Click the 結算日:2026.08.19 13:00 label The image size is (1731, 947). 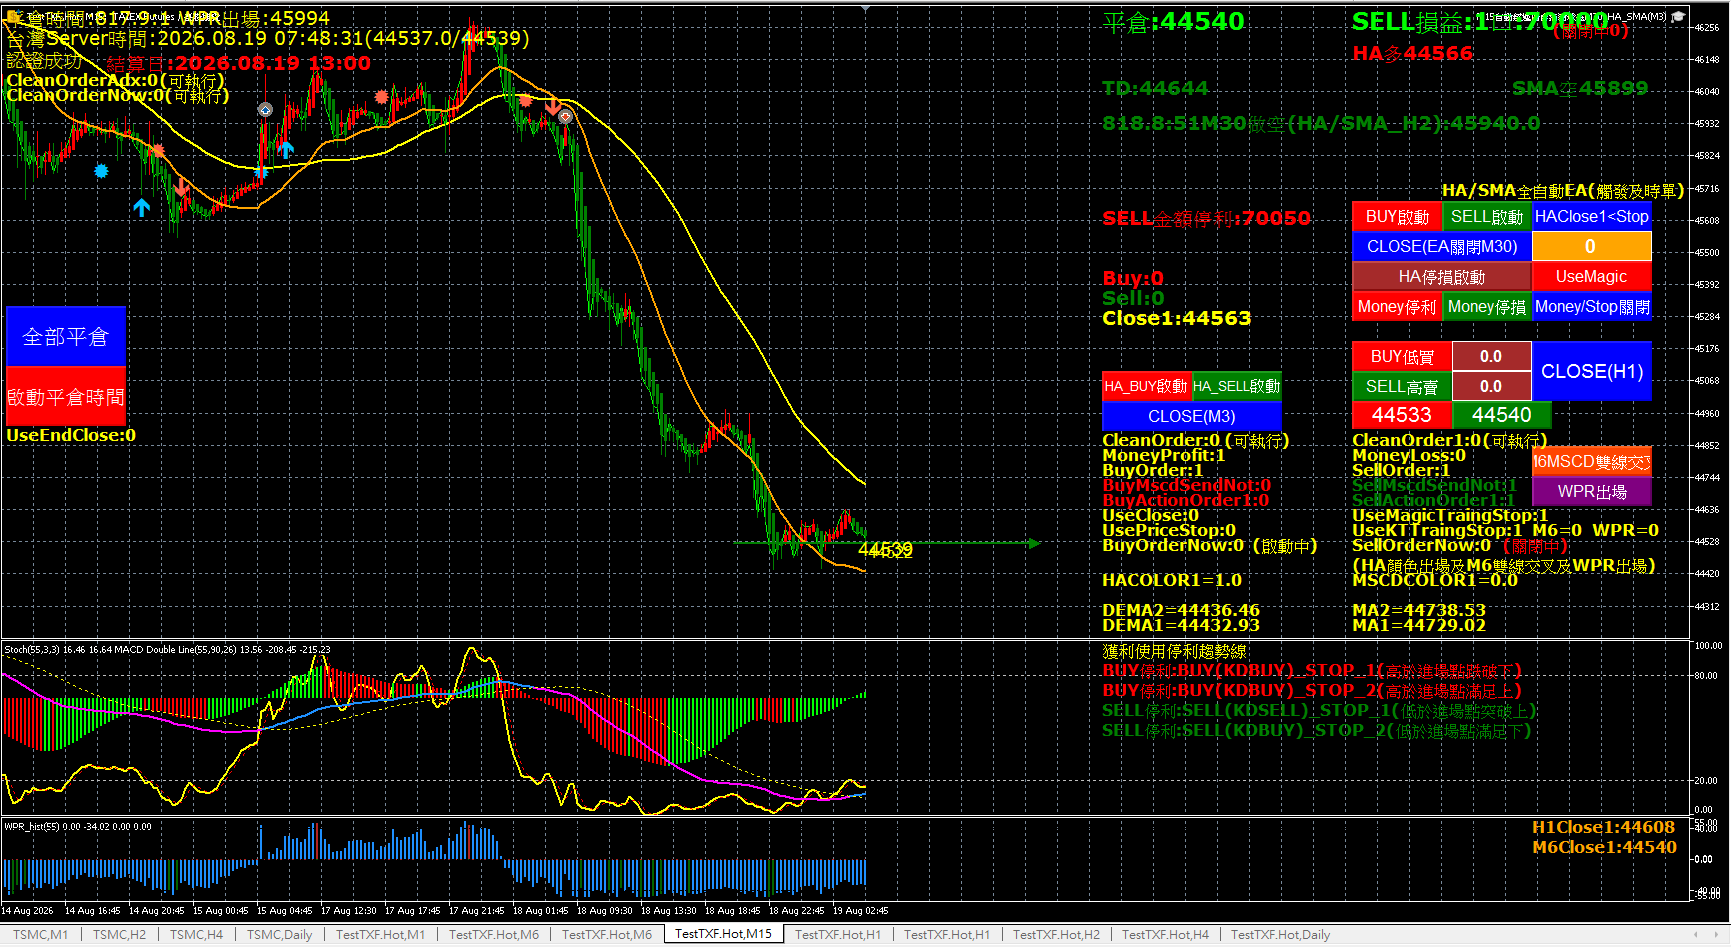click(x=238, y=63)
